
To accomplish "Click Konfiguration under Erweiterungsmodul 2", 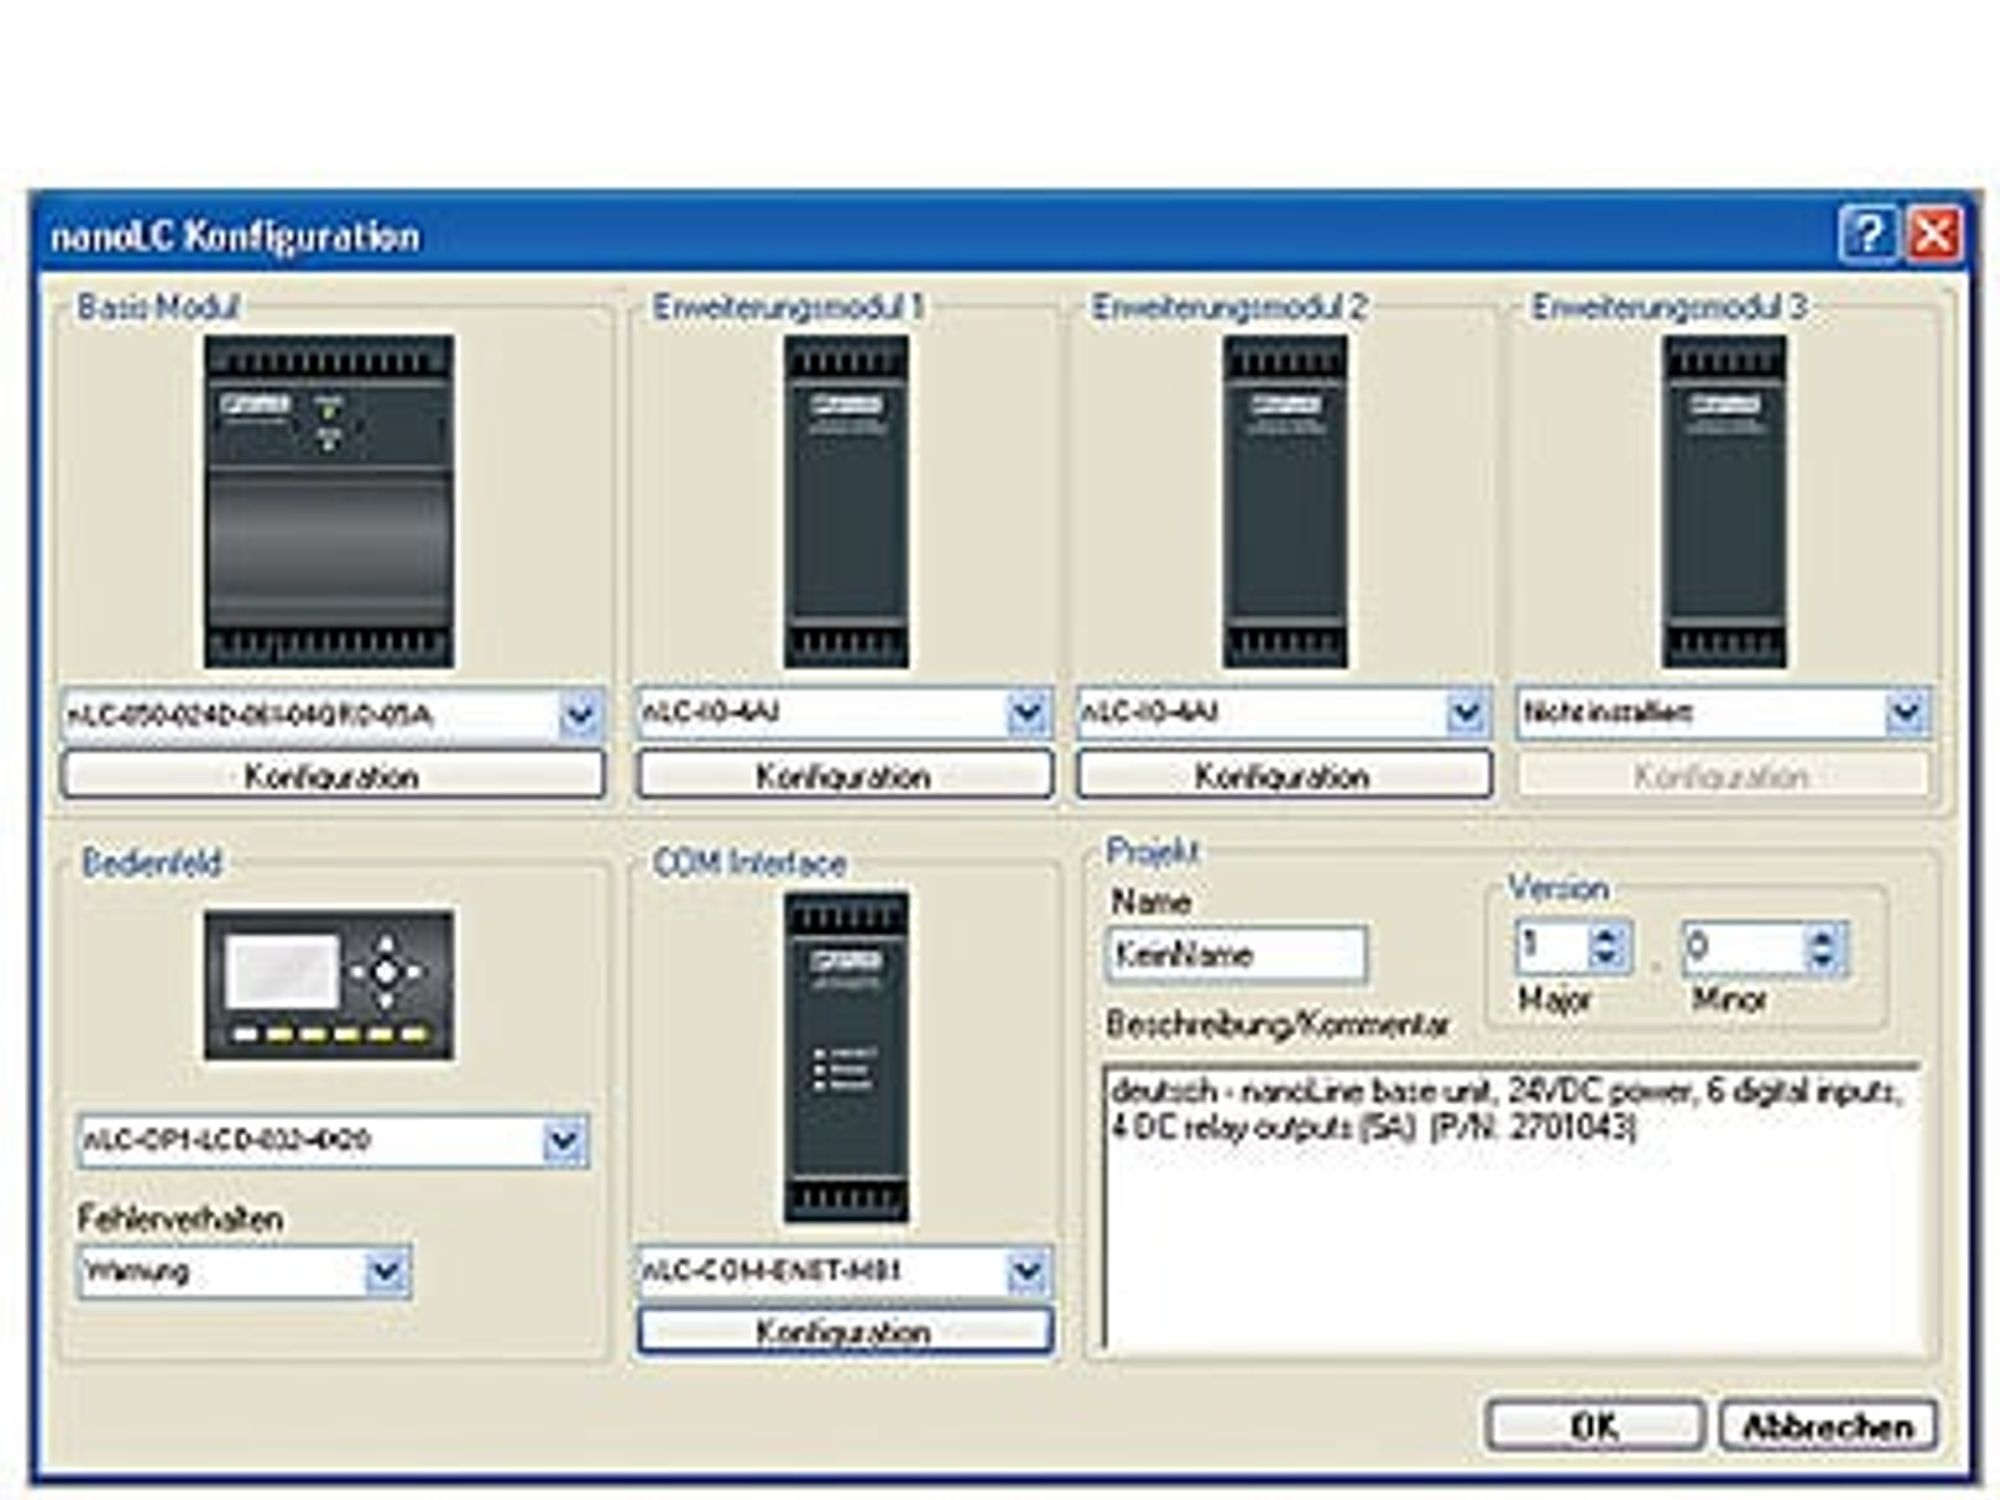I will pyautogui.click(x=1285, y=776).
